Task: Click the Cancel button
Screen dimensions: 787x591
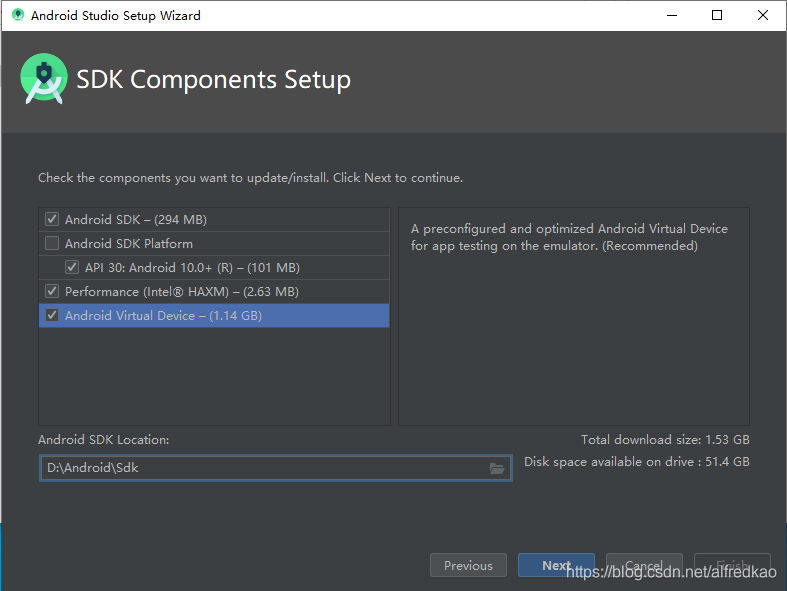Action: [644, 565]
